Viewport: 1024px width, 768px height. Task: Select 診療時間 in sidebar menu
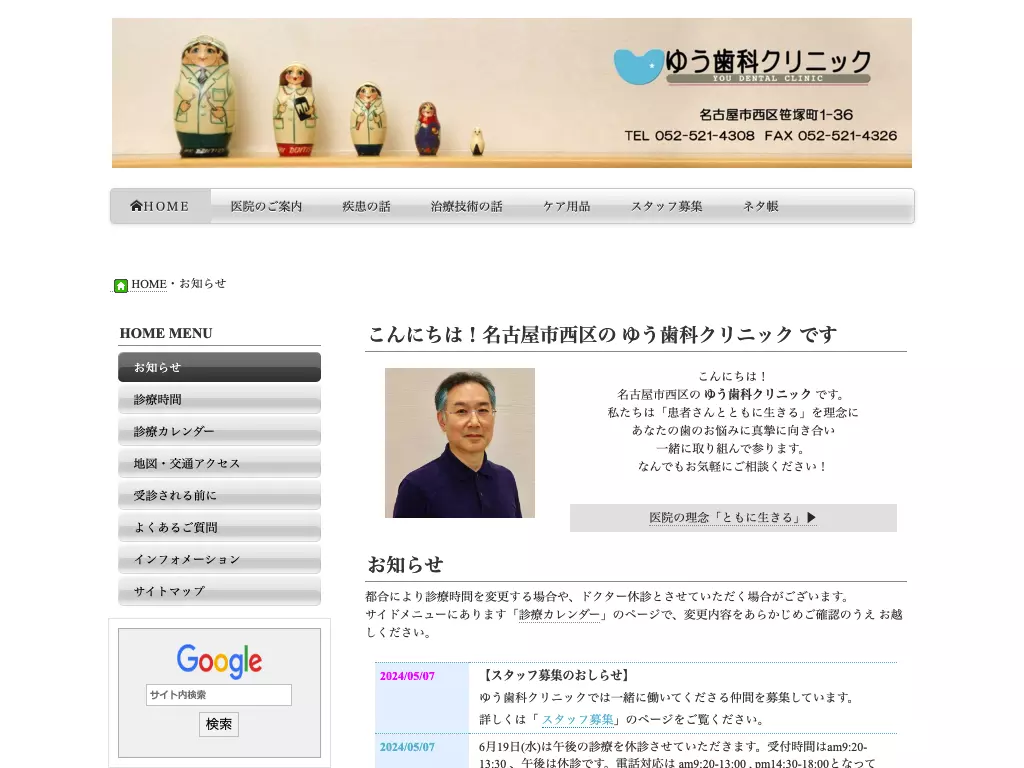point(219,399)
